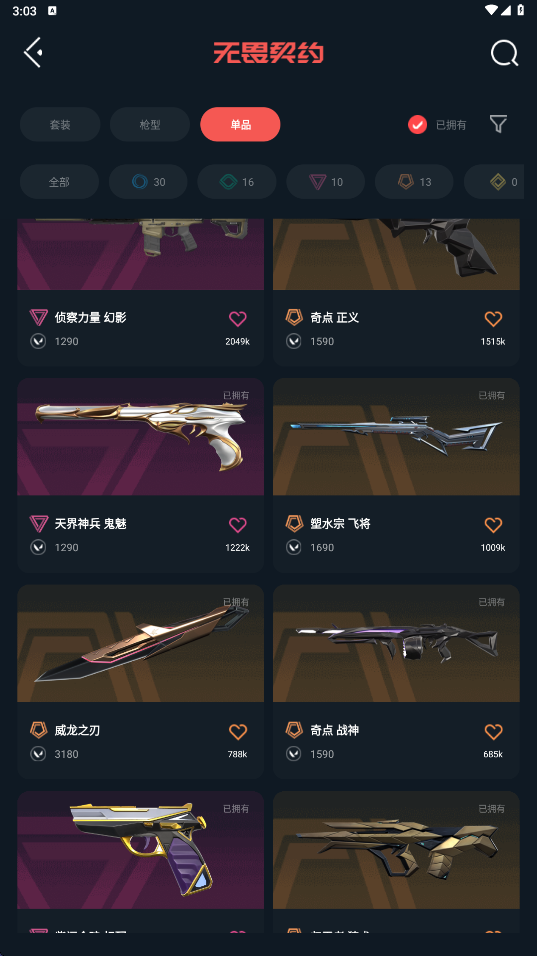Tap heart icon for 威龙之刃
This screenshot has width=537, height=956.
pos(238,731)
